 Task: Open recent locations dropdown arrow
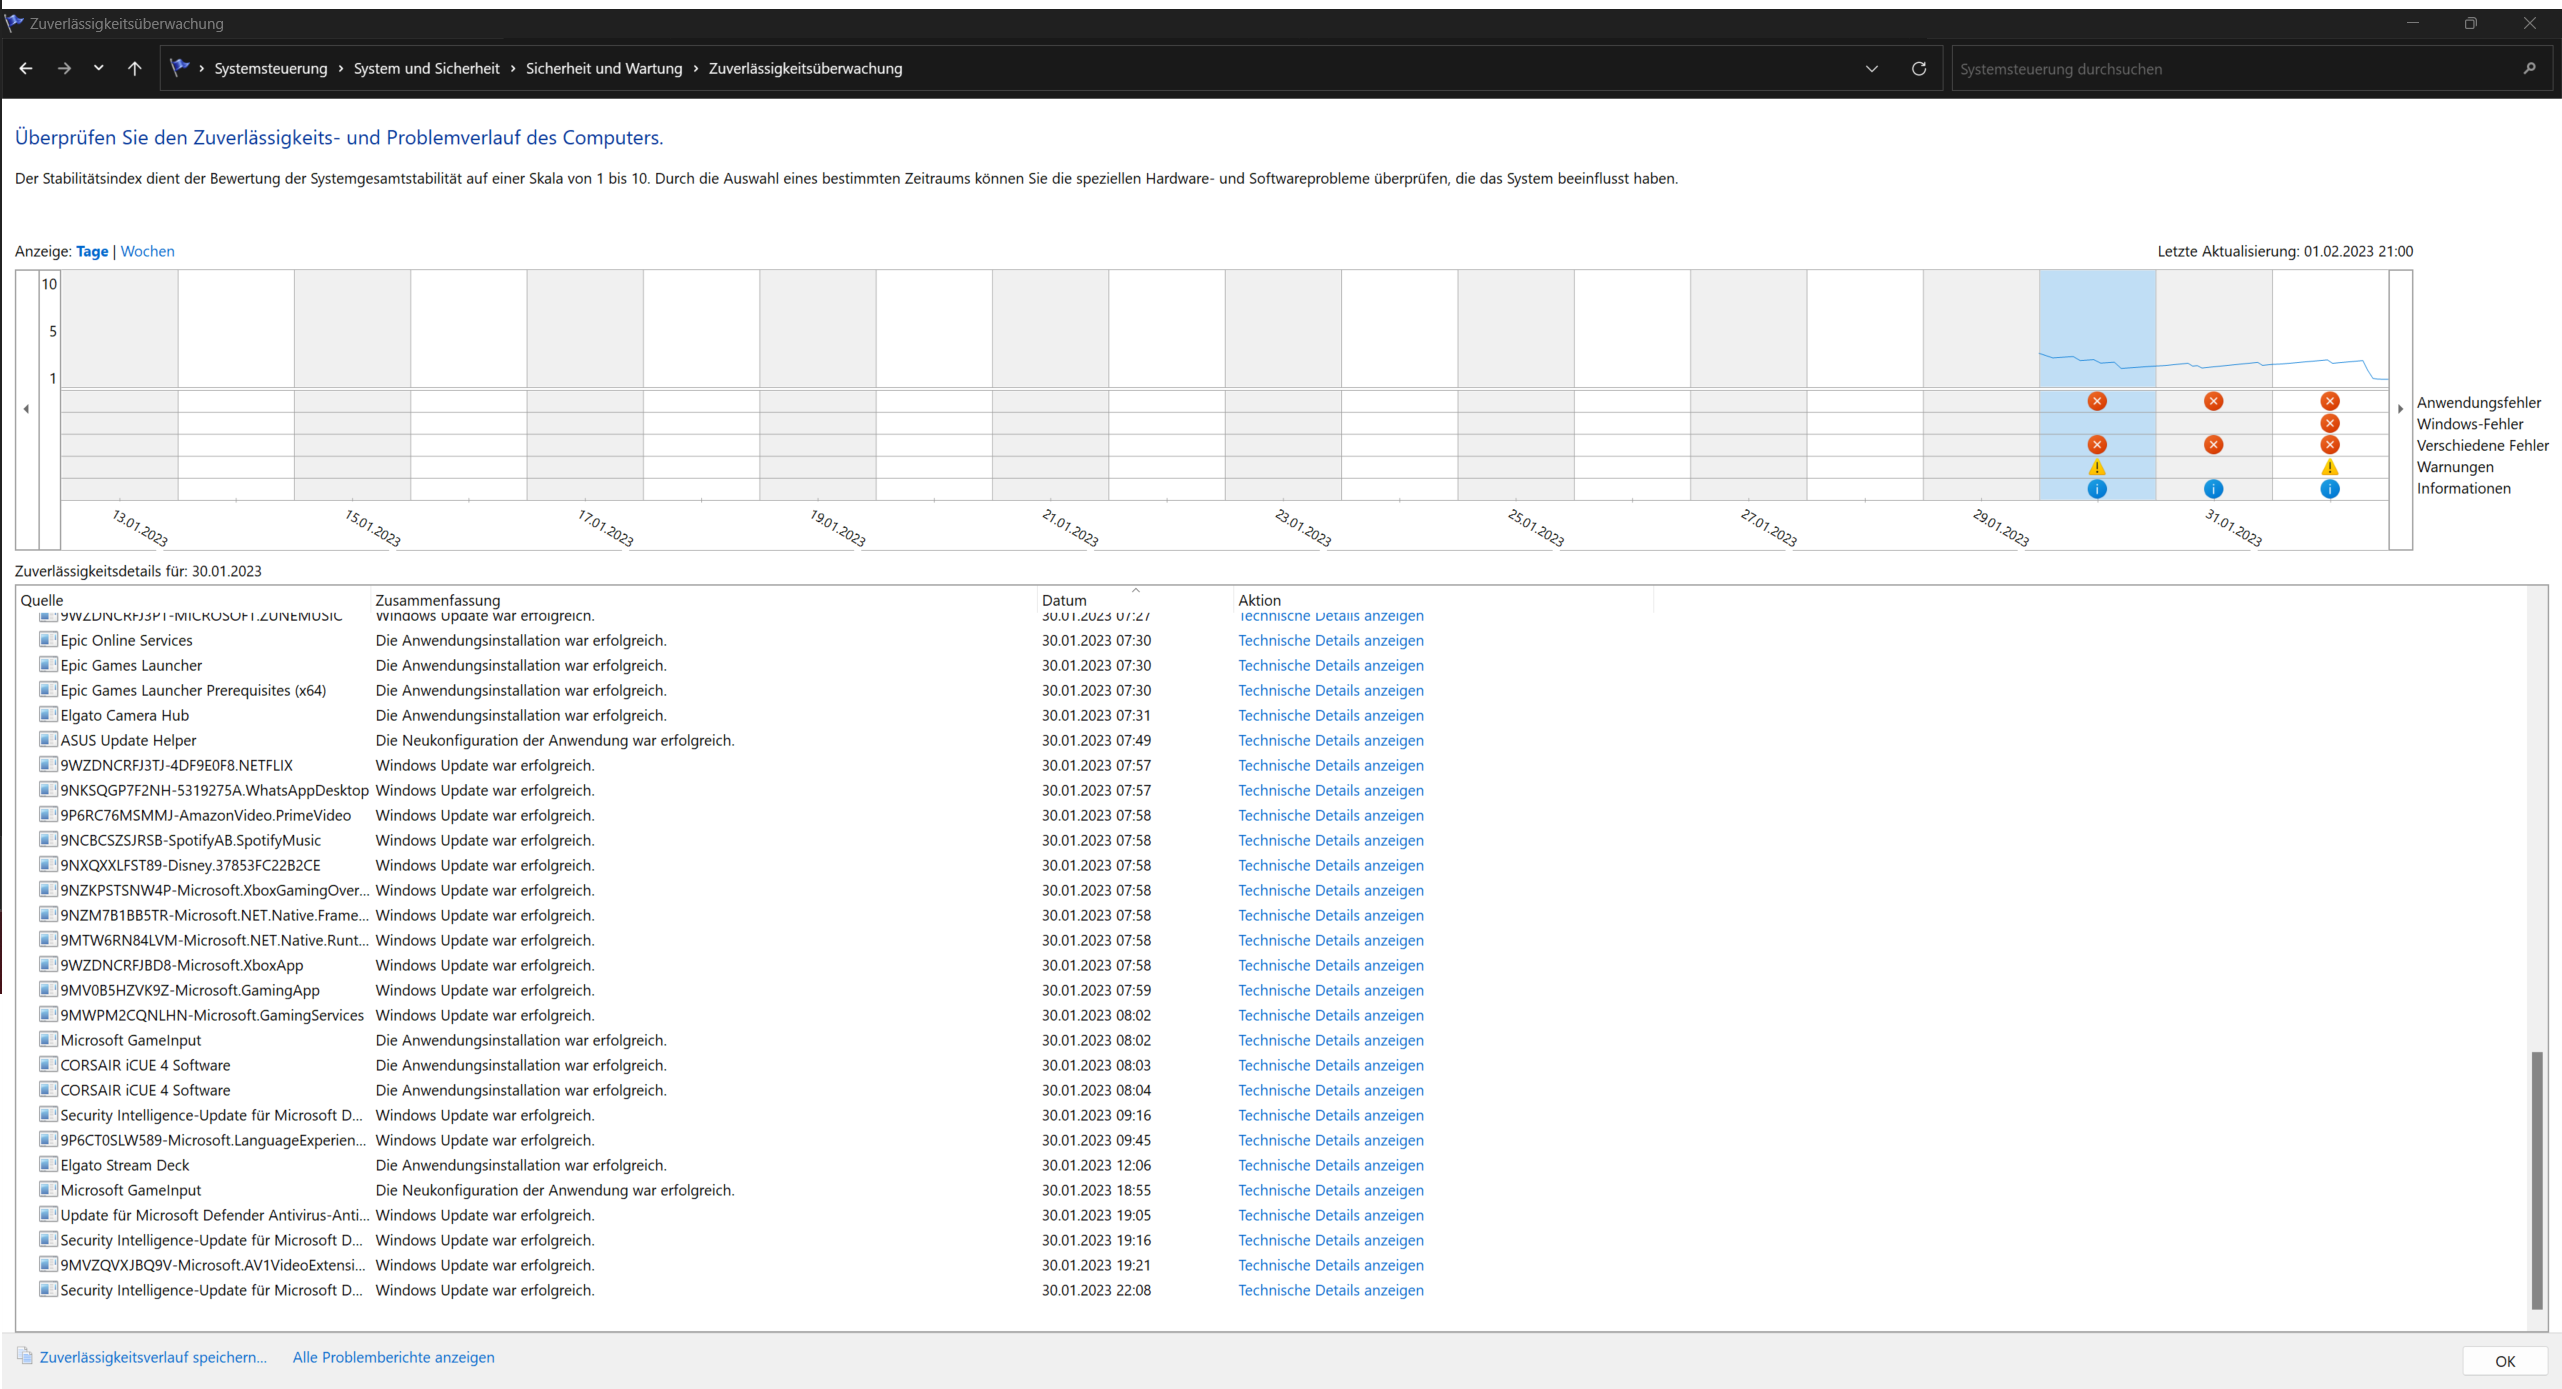click(98, 69)
